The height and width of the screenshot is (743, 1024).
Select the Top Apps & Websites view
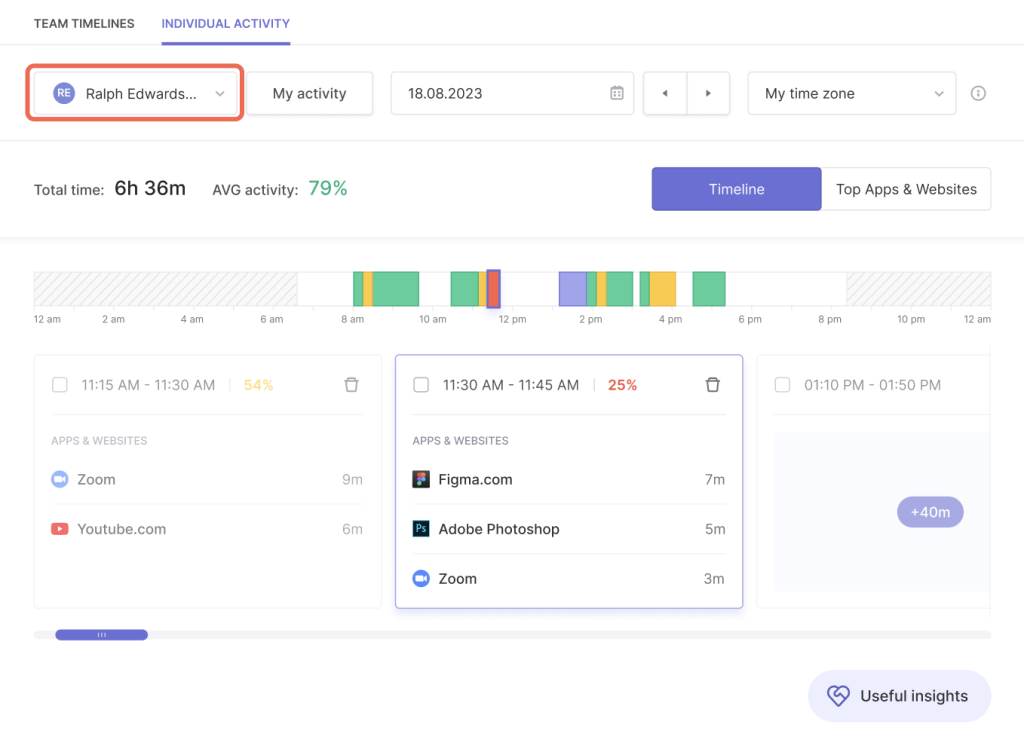click(905, 189)
